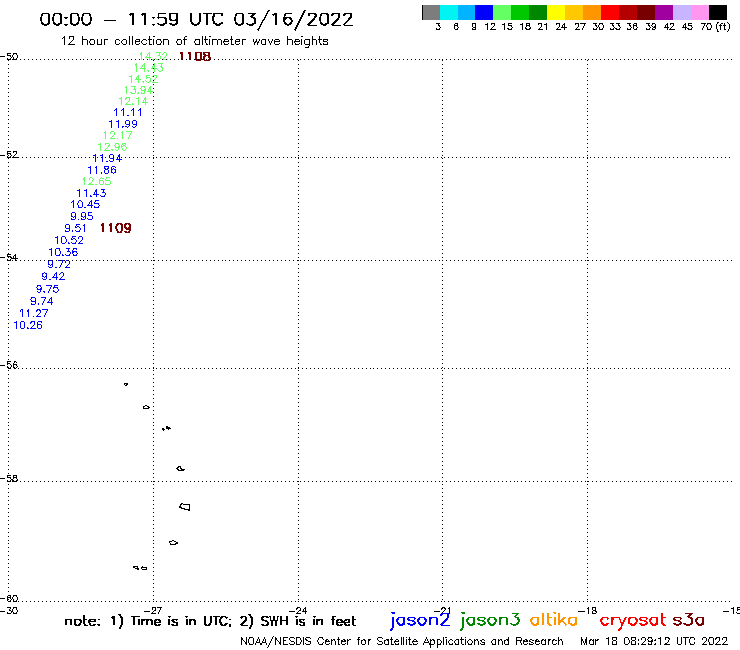The width and height of the screenshot is (740, 650).
Task: Click the -58 latitude axis label
Action: pos(9,479)
